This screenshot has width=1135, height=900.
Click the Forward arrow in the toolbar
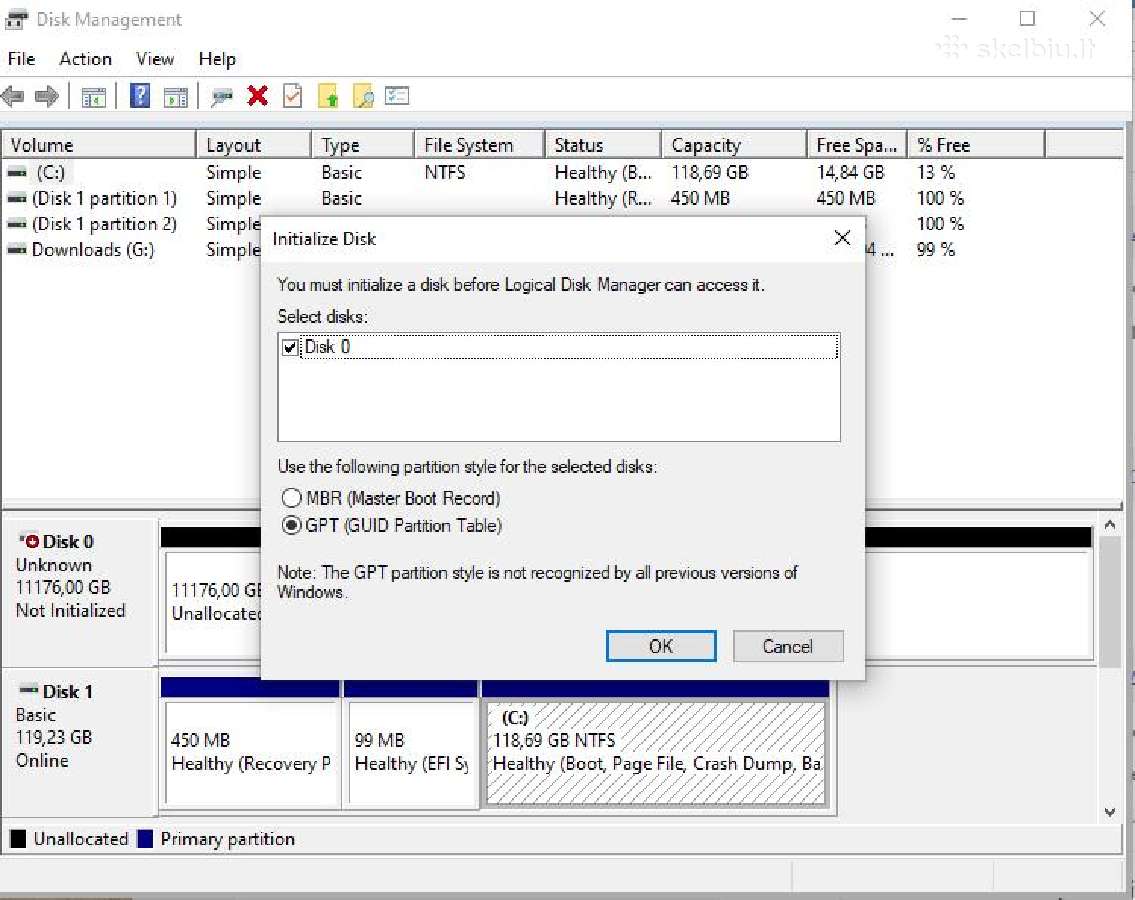coord(47,96)
